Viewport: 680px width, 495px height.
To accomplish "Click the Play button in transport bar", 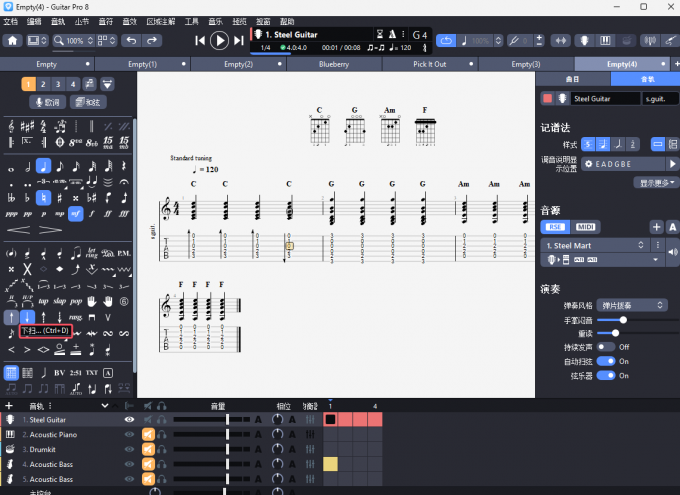I will pyautogui.click(x=220, y=40).
